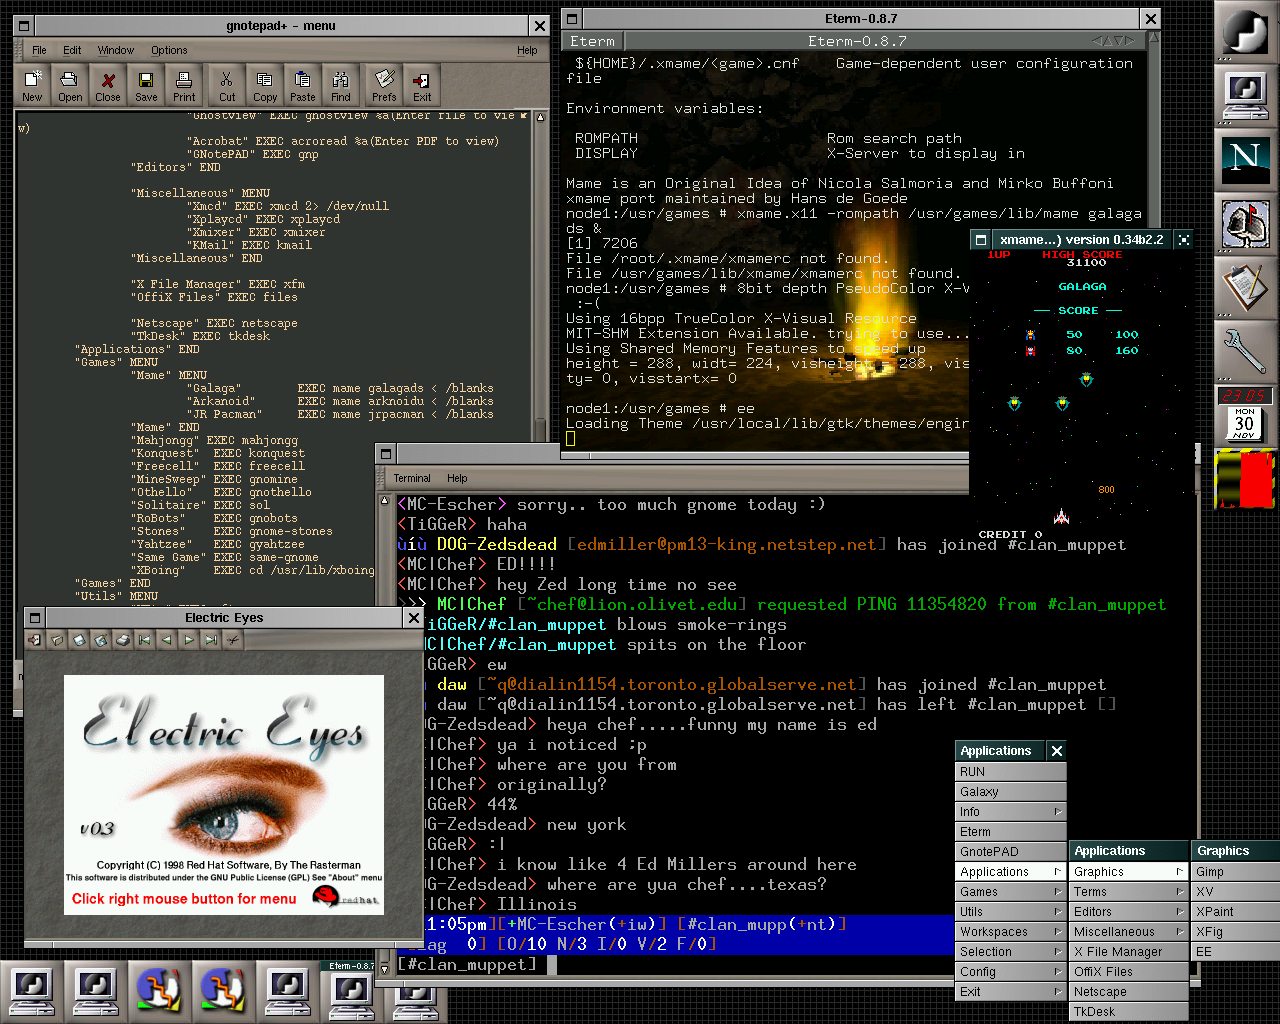Click the computer terminal icon in right dock
Viewport: 1280px width, 1024px height.
coord(1246,96)
